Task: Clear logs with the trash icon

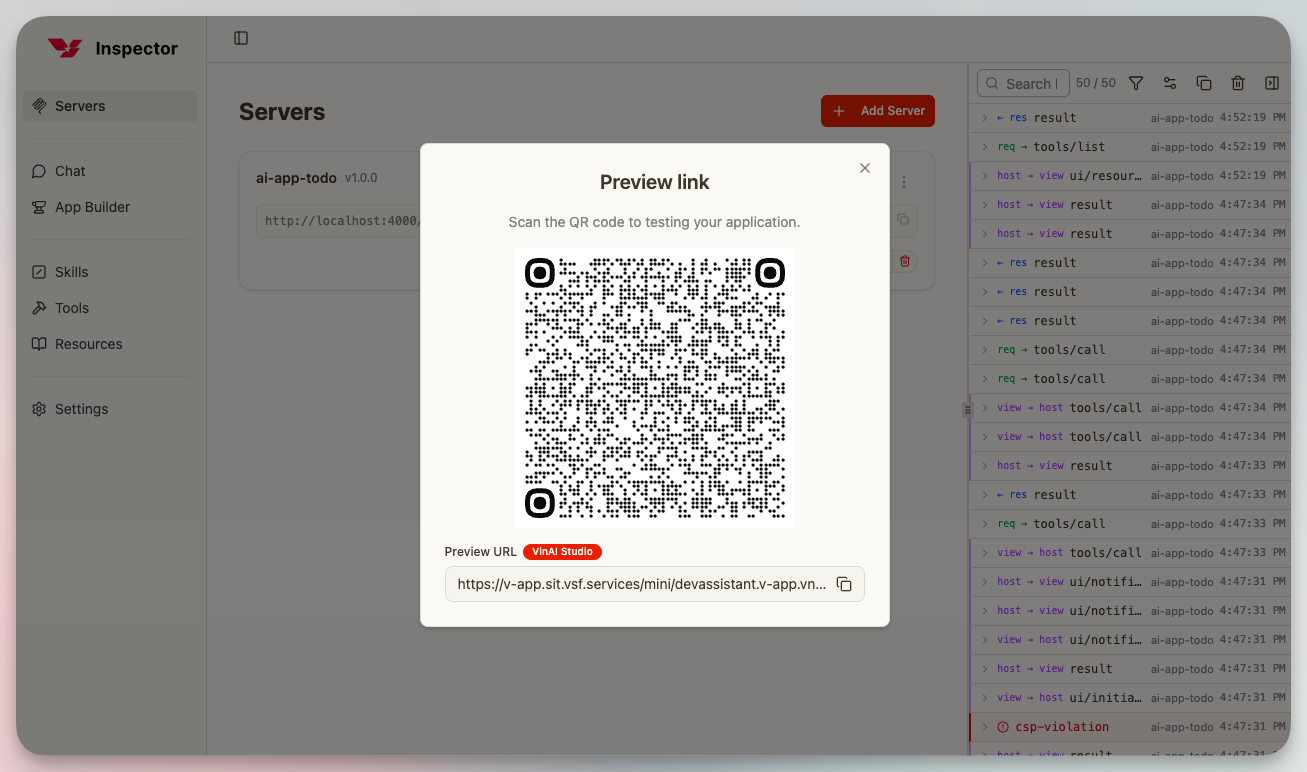Action: (x=1238, y=83)
